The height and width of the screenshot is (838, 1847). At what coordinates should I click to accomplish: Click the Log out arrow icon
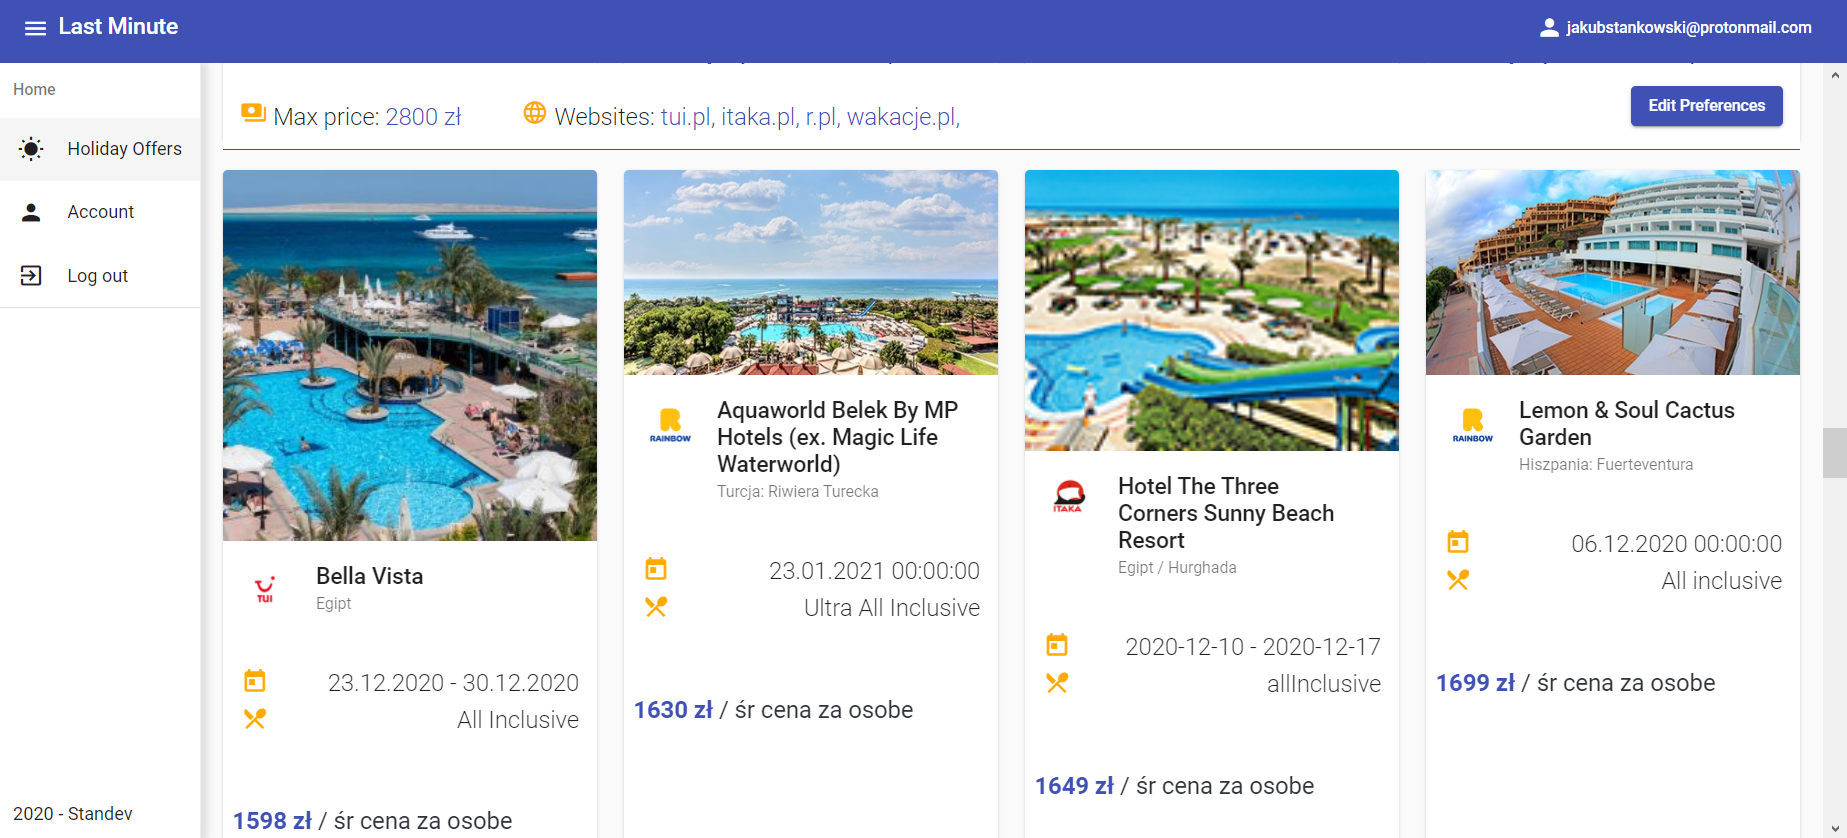point(31,276)
